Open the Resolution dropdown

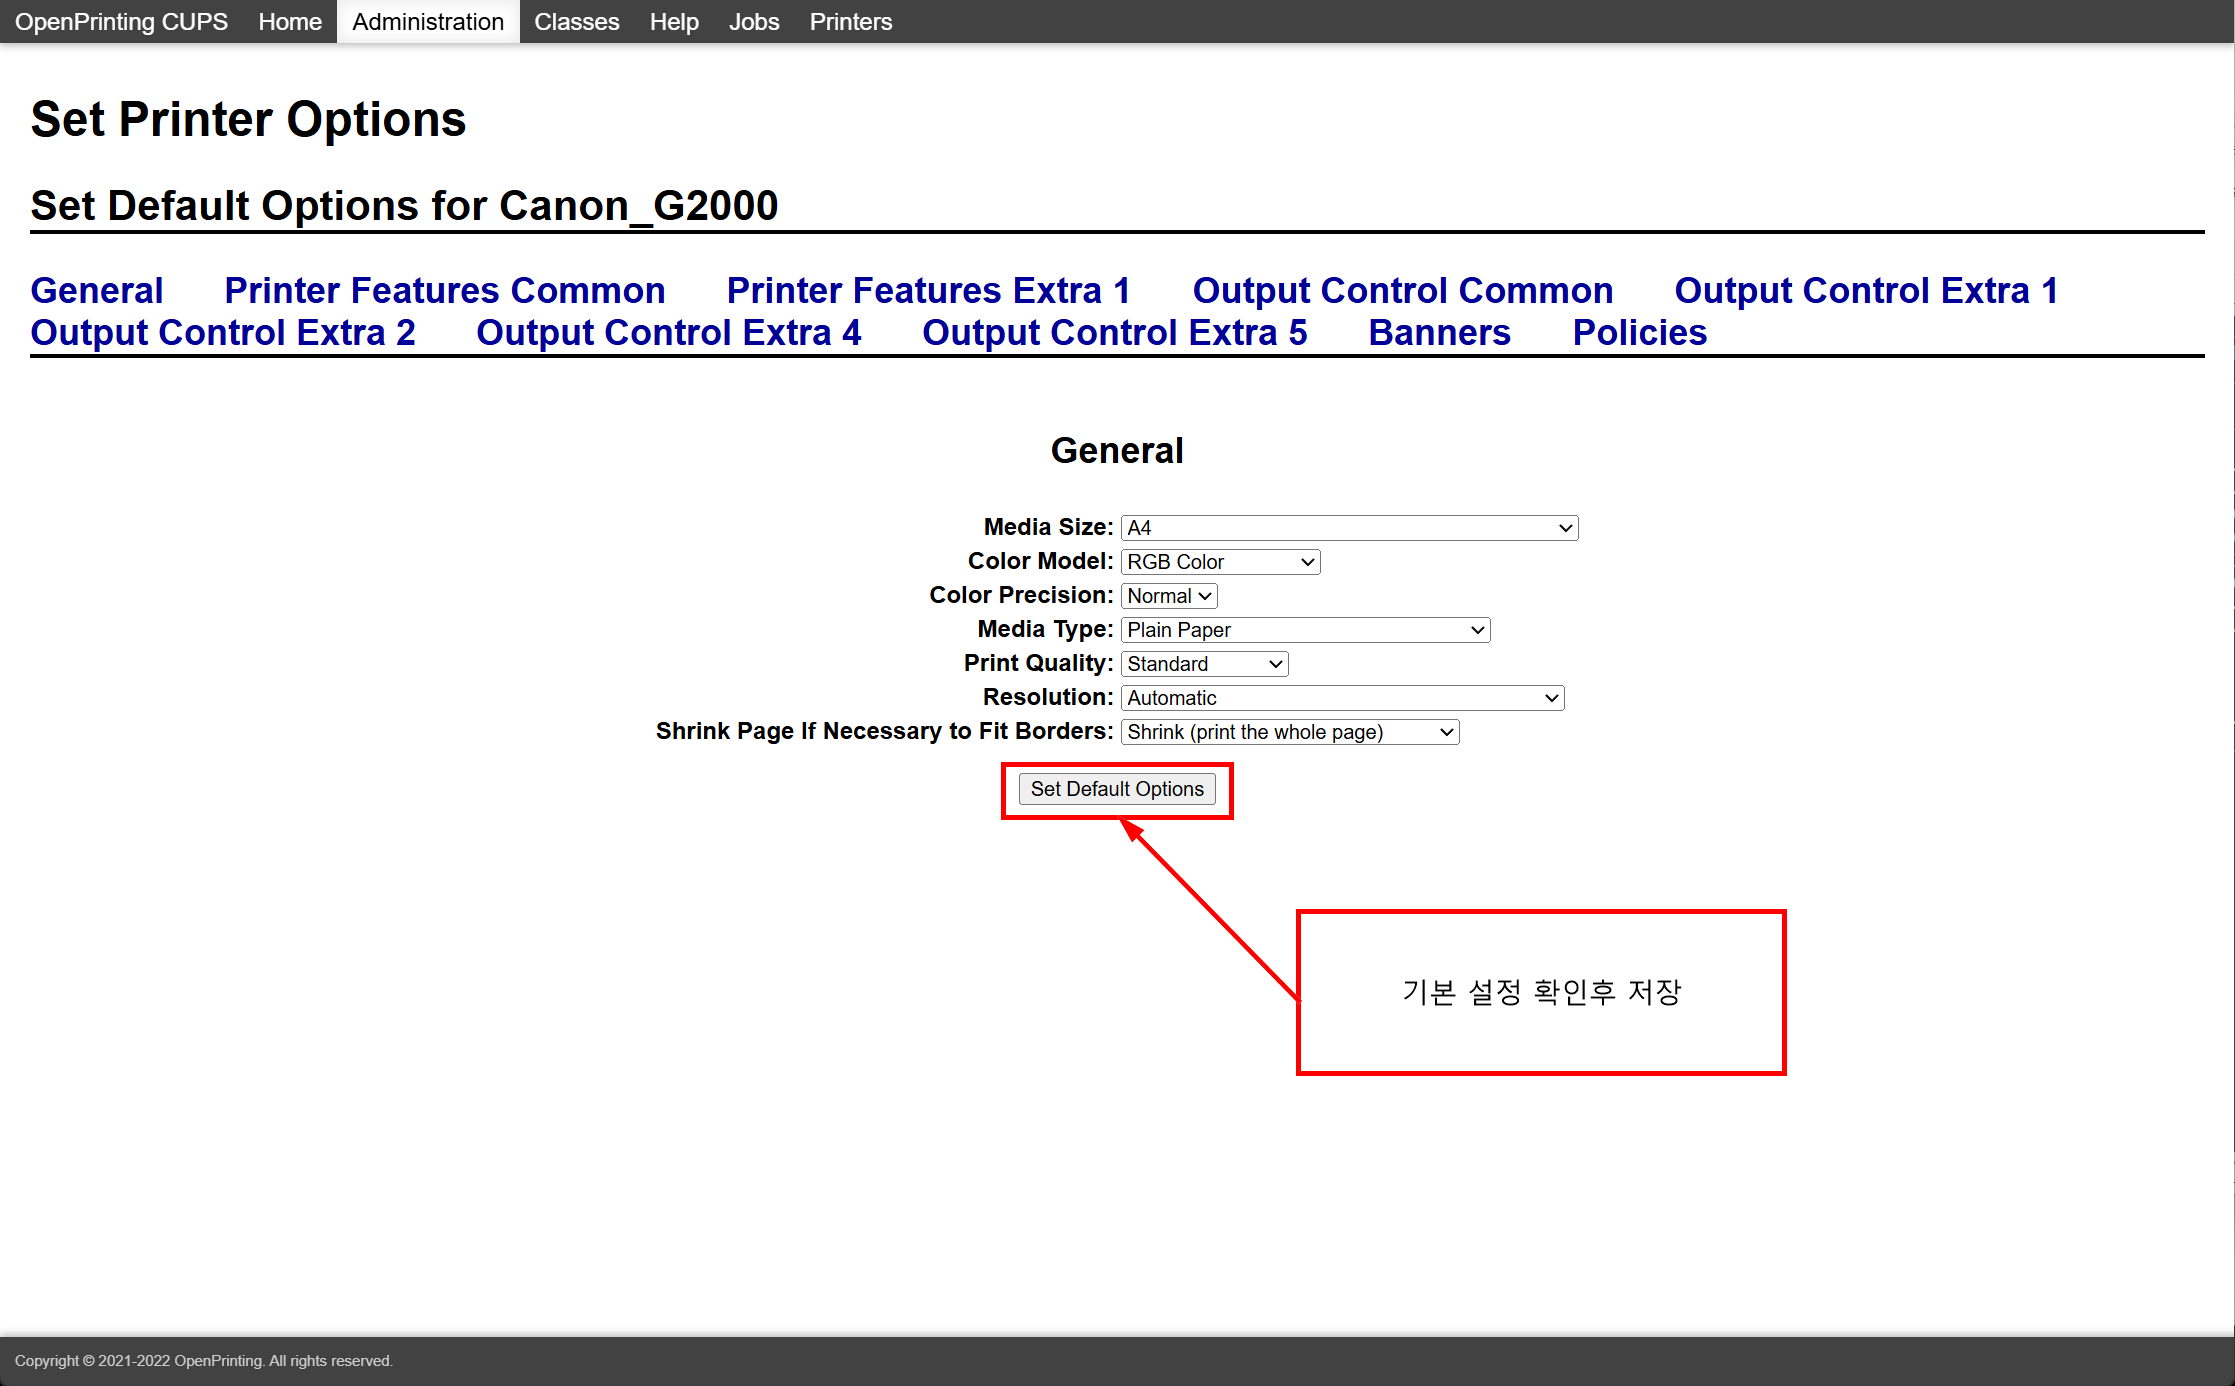[1341, 698]
